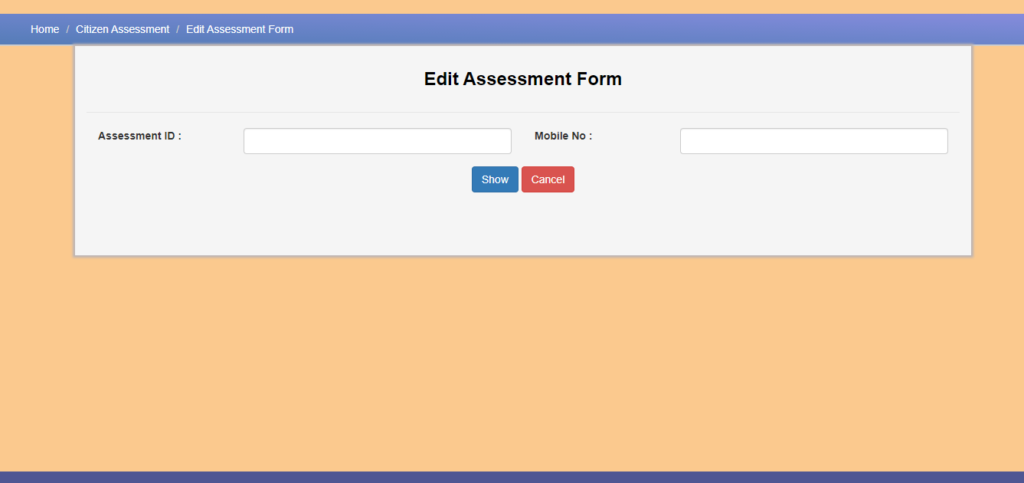Submit the search using Show
The width and height of the screenshot is (1024, 483).
pyautogui.click(x=495, y=179)
